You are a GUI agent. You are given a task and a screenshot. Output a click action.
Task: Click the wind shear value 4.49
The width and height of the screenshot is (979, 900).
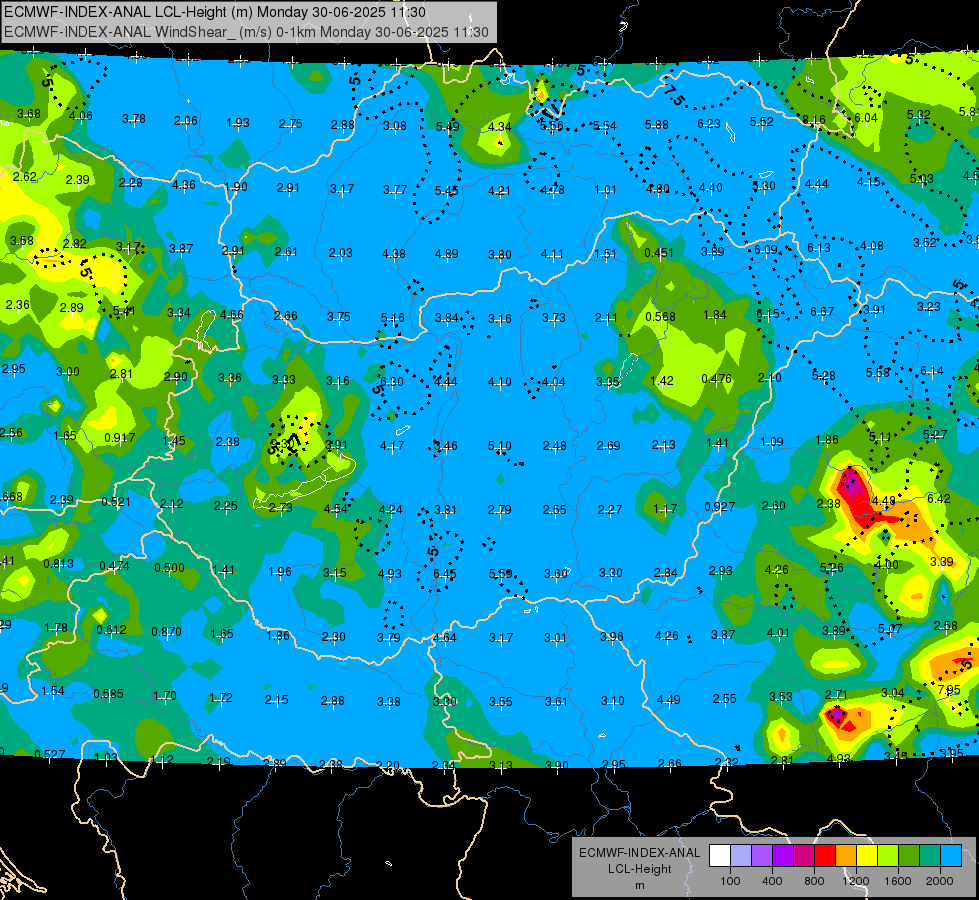(668, 700)
